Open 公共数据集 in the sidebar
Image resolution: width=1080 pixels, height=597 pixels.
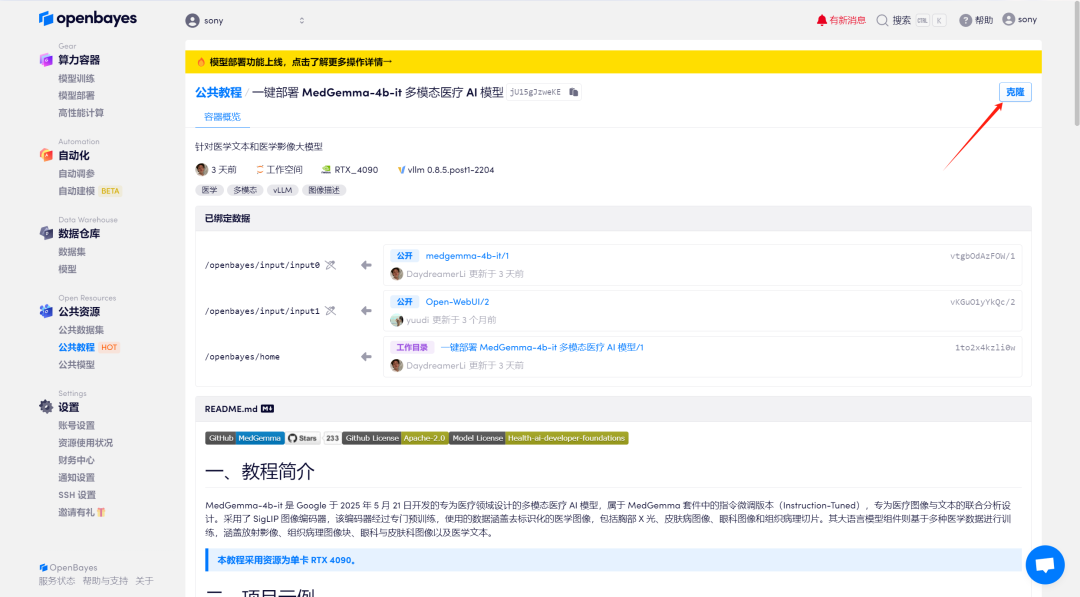[81, 330]
